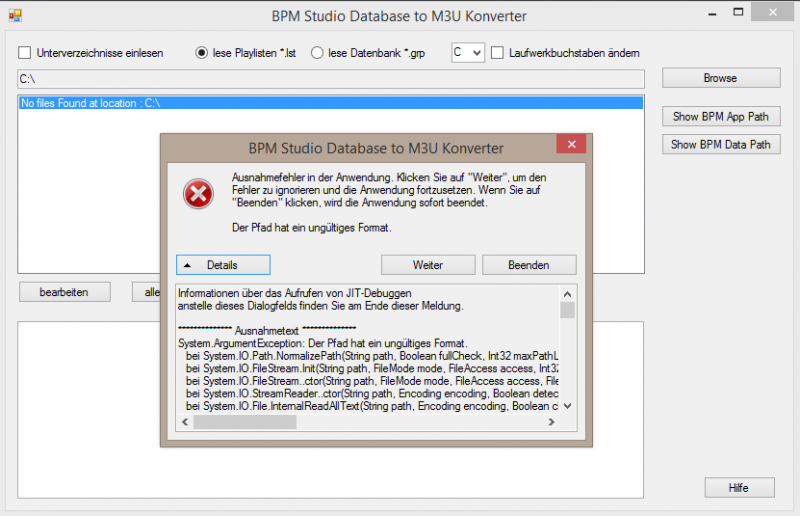This screenshot has width=800, height=516.
Task: Click Show BPM Data Path button
Action: coord(721,144)
